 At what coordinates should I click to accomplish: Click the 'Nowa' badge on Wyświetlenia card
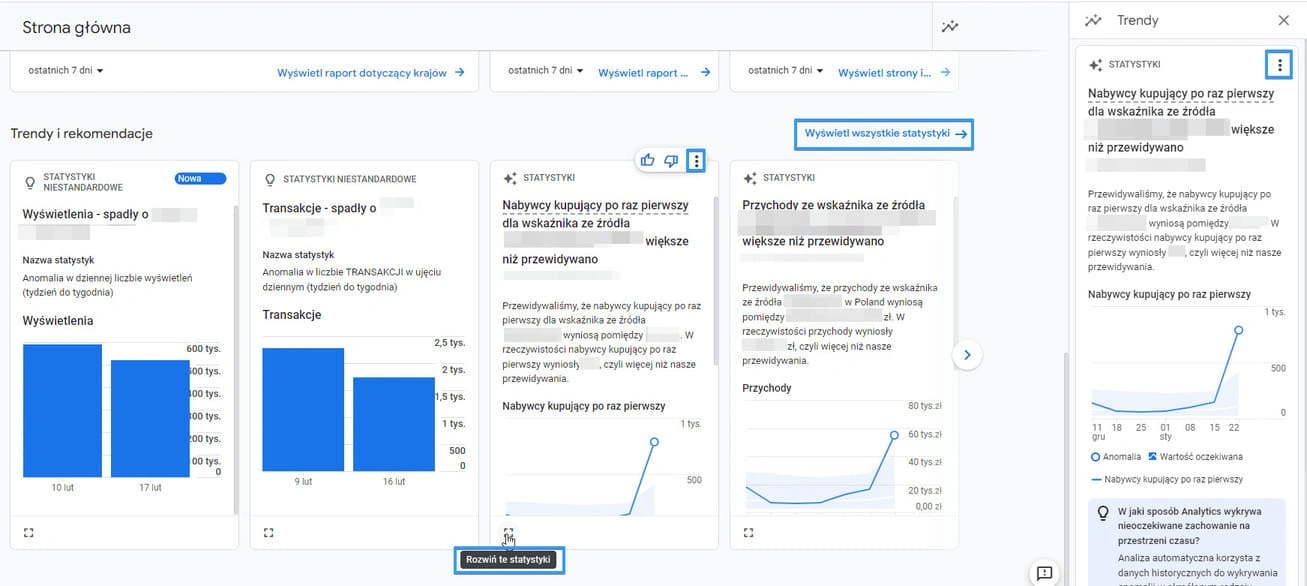pos(201,179)
